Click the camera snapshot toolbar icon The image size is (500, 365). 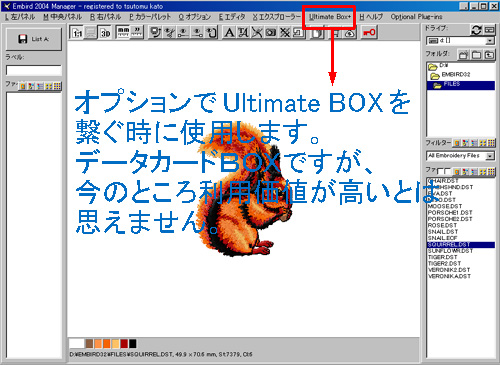click(271, 32)
